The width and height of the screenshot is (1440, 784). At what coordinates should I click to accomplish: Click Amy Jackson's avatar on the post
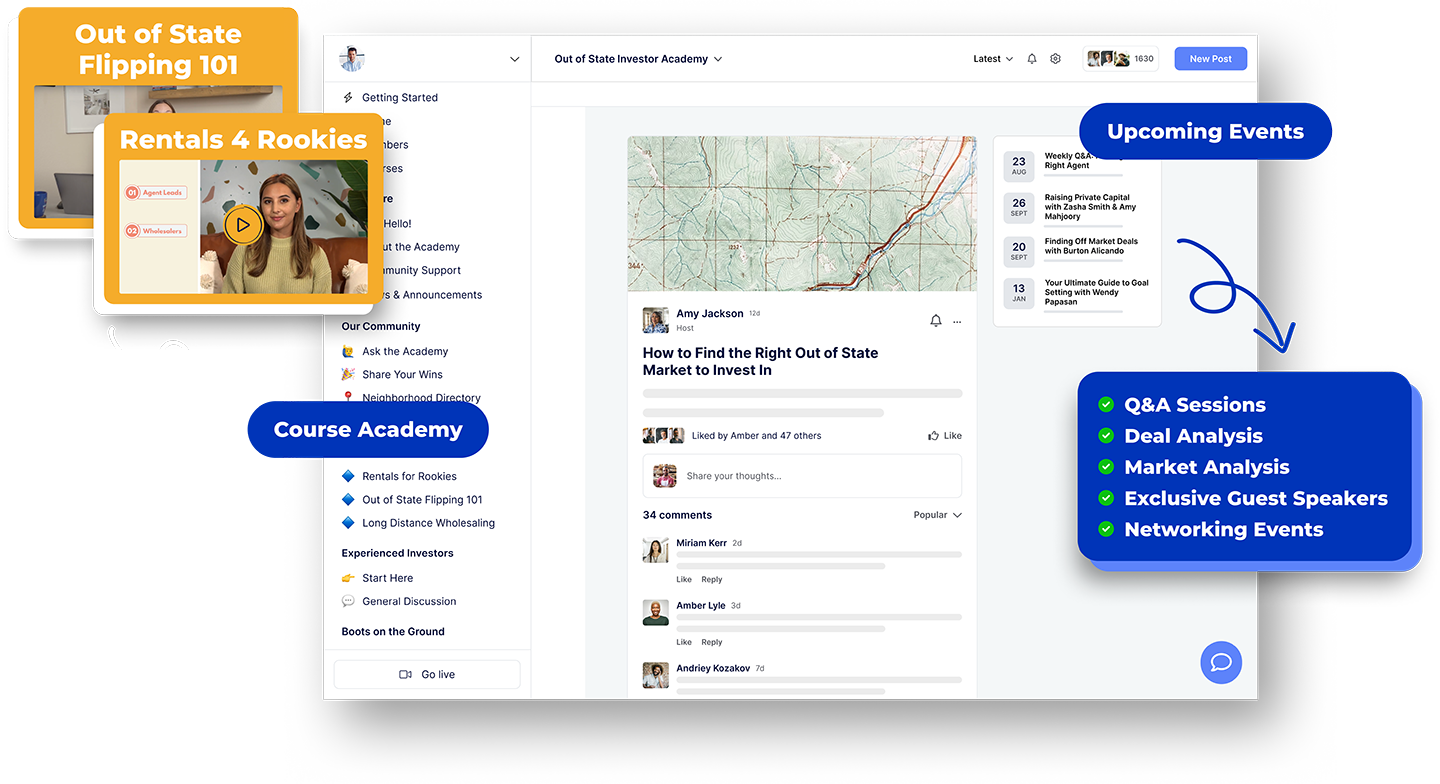655,320
